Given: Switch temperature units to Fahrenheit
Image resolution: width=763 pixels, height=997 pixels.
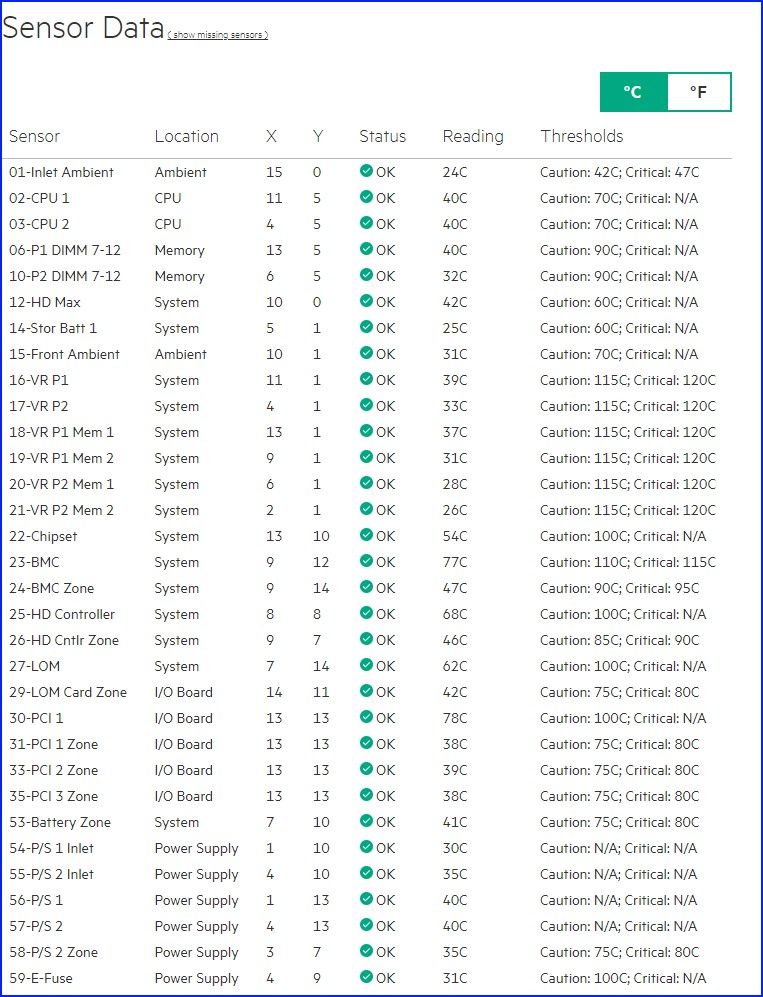Looking at the screenshot, I should coord(698,92).
